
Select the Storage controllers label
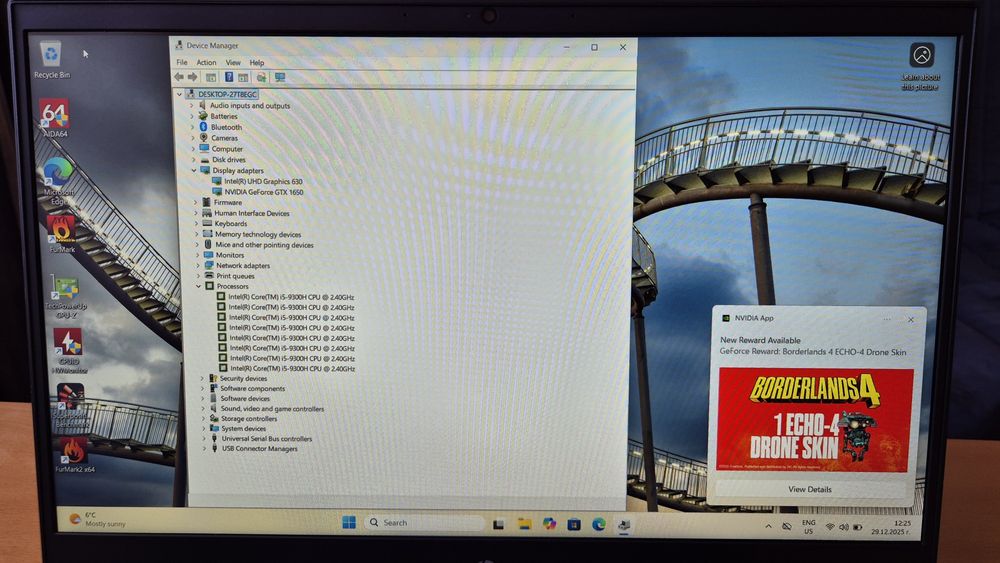[249, 420]
